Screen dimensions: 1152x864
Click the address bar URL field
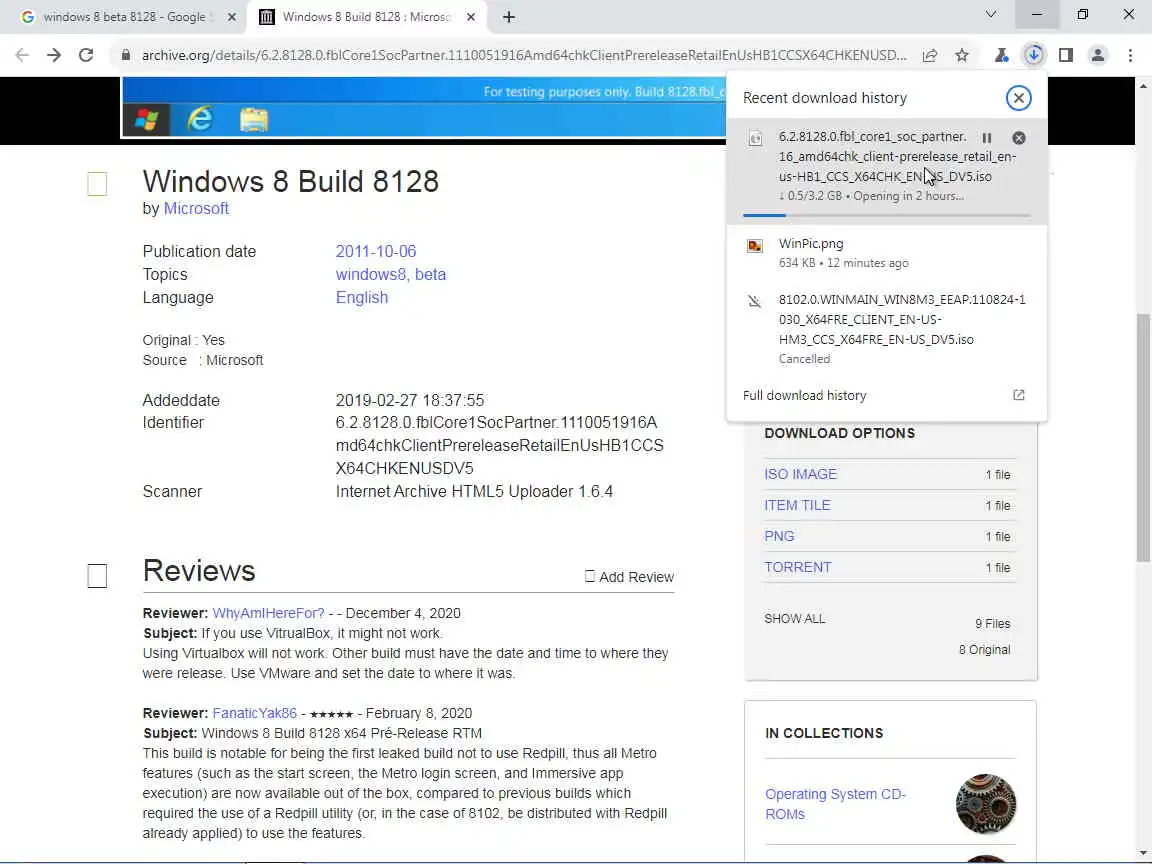(523, 55)
